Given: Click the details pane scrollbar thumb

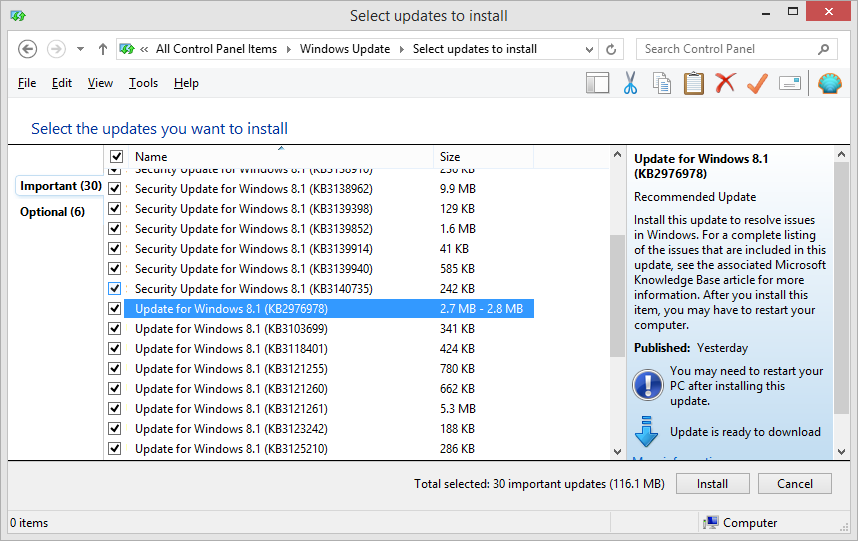Looking at the screenshot, I should (x=842, y=289).
